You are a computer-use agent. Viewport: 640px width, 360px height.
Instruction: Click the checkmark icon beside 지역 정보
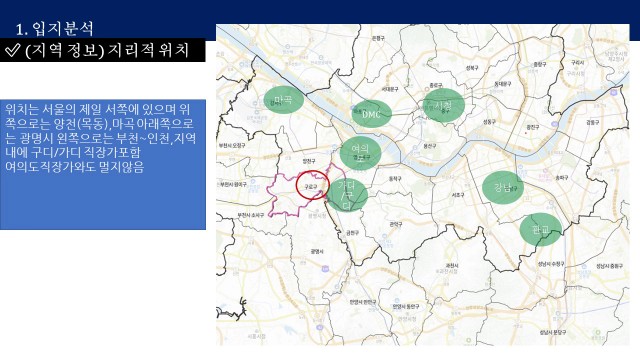click(12, 50)
